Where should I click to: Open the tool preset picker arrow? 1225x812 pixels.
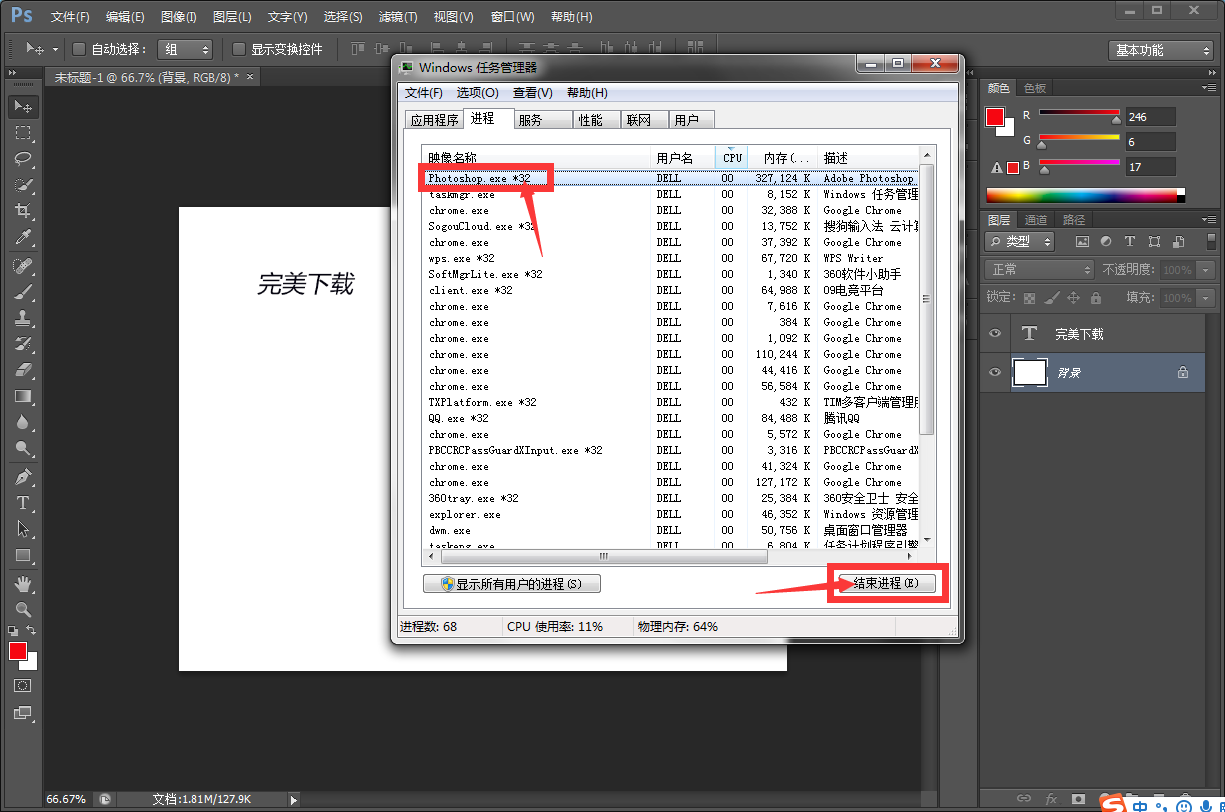(x=55, y=49)
